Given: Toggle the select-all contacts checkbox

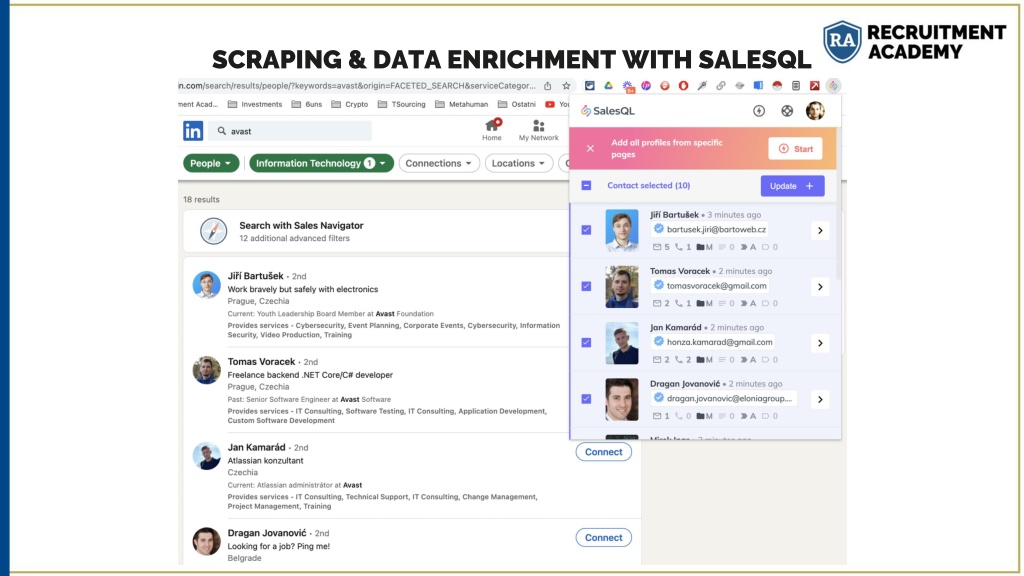Looking at the screenshot, I should click(x=586, y=185).
